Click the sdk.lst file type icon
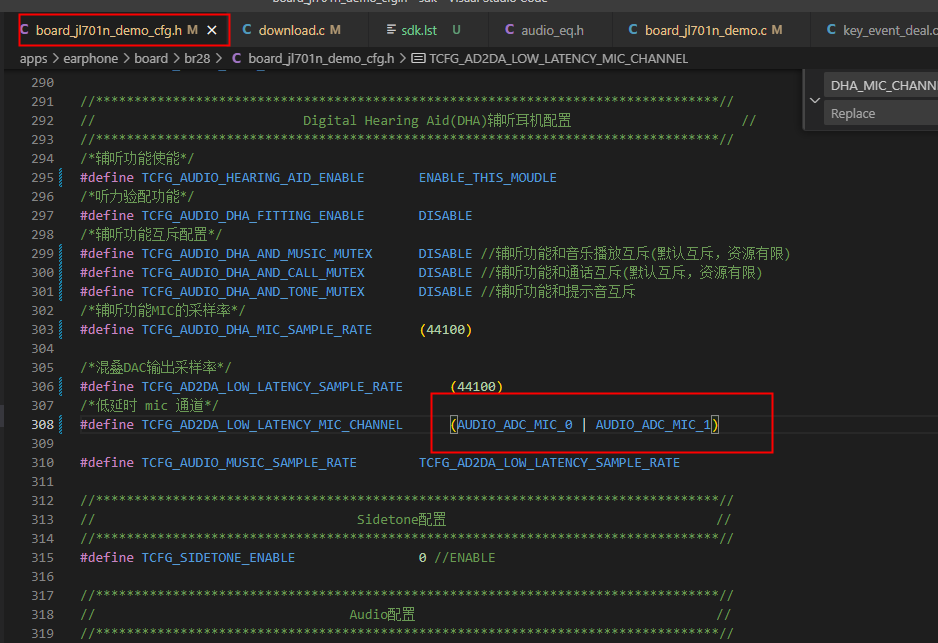938x643 pixels. pos(391,30)
